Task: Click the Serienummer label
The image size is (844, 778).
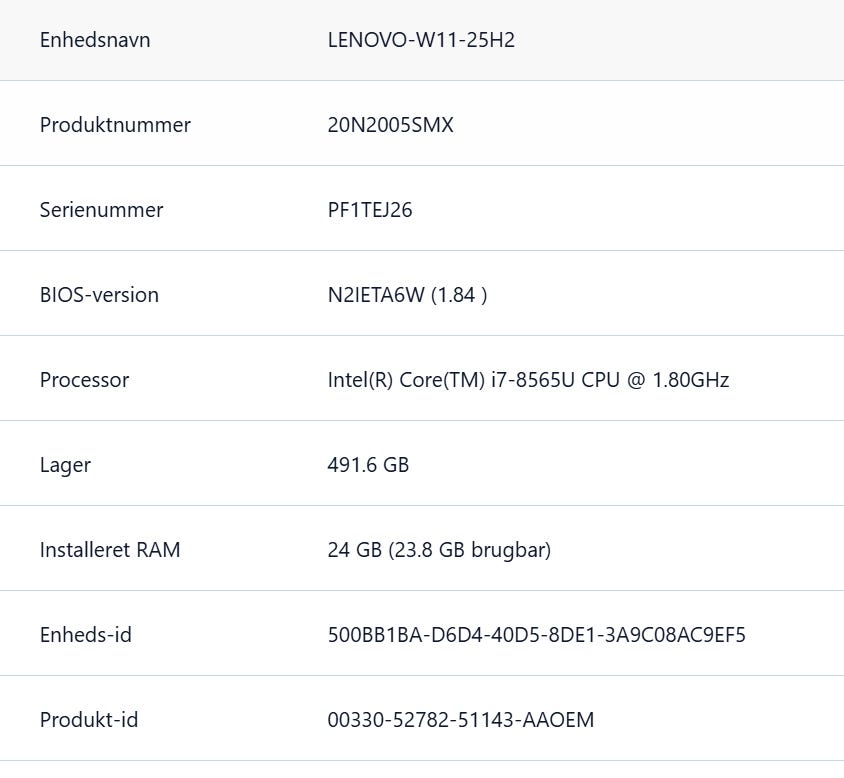Action: click(101, 210)
